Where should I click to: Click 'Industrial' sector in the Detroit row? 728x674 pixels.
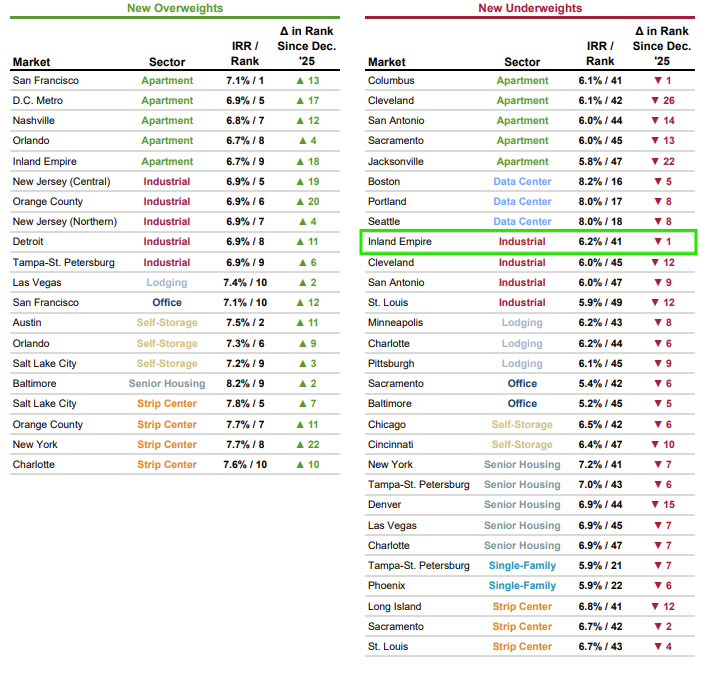pyautogui.click(x=167, y=241)
